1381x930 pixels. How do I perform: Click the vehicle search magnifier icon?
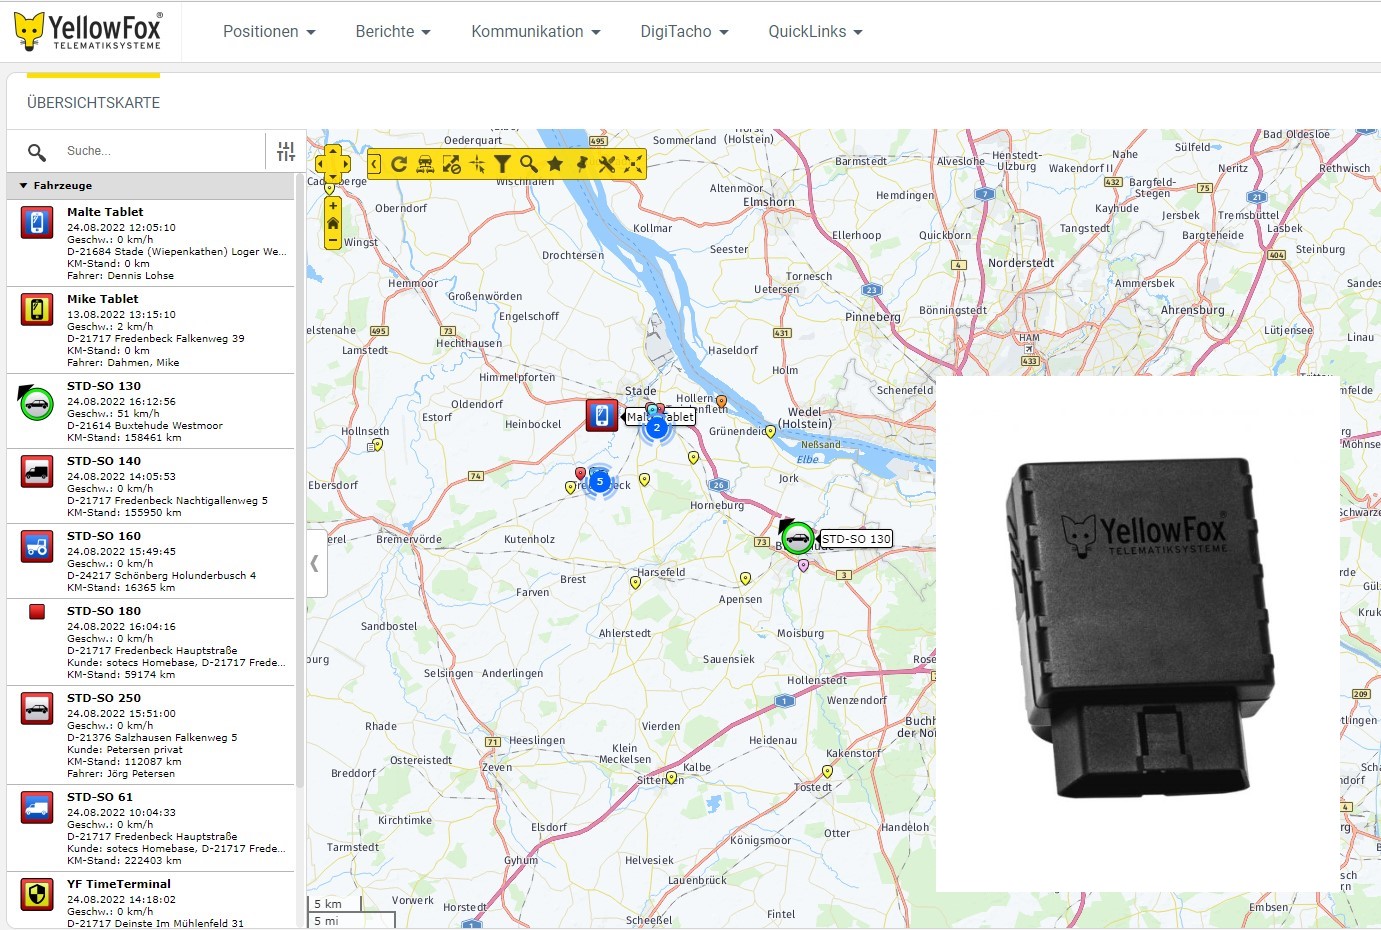tap(37, 152)
